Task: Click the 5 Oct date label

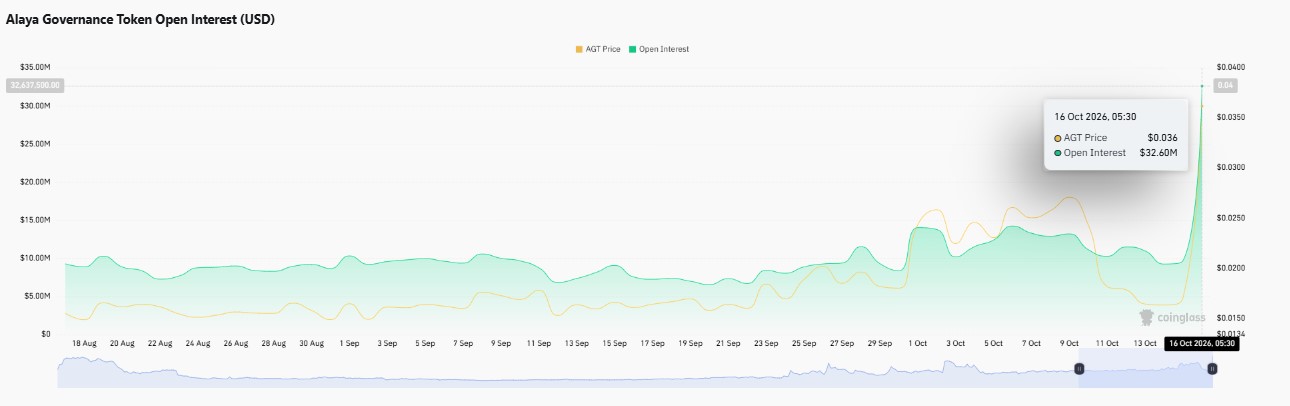Action: [x=993, y=343]
